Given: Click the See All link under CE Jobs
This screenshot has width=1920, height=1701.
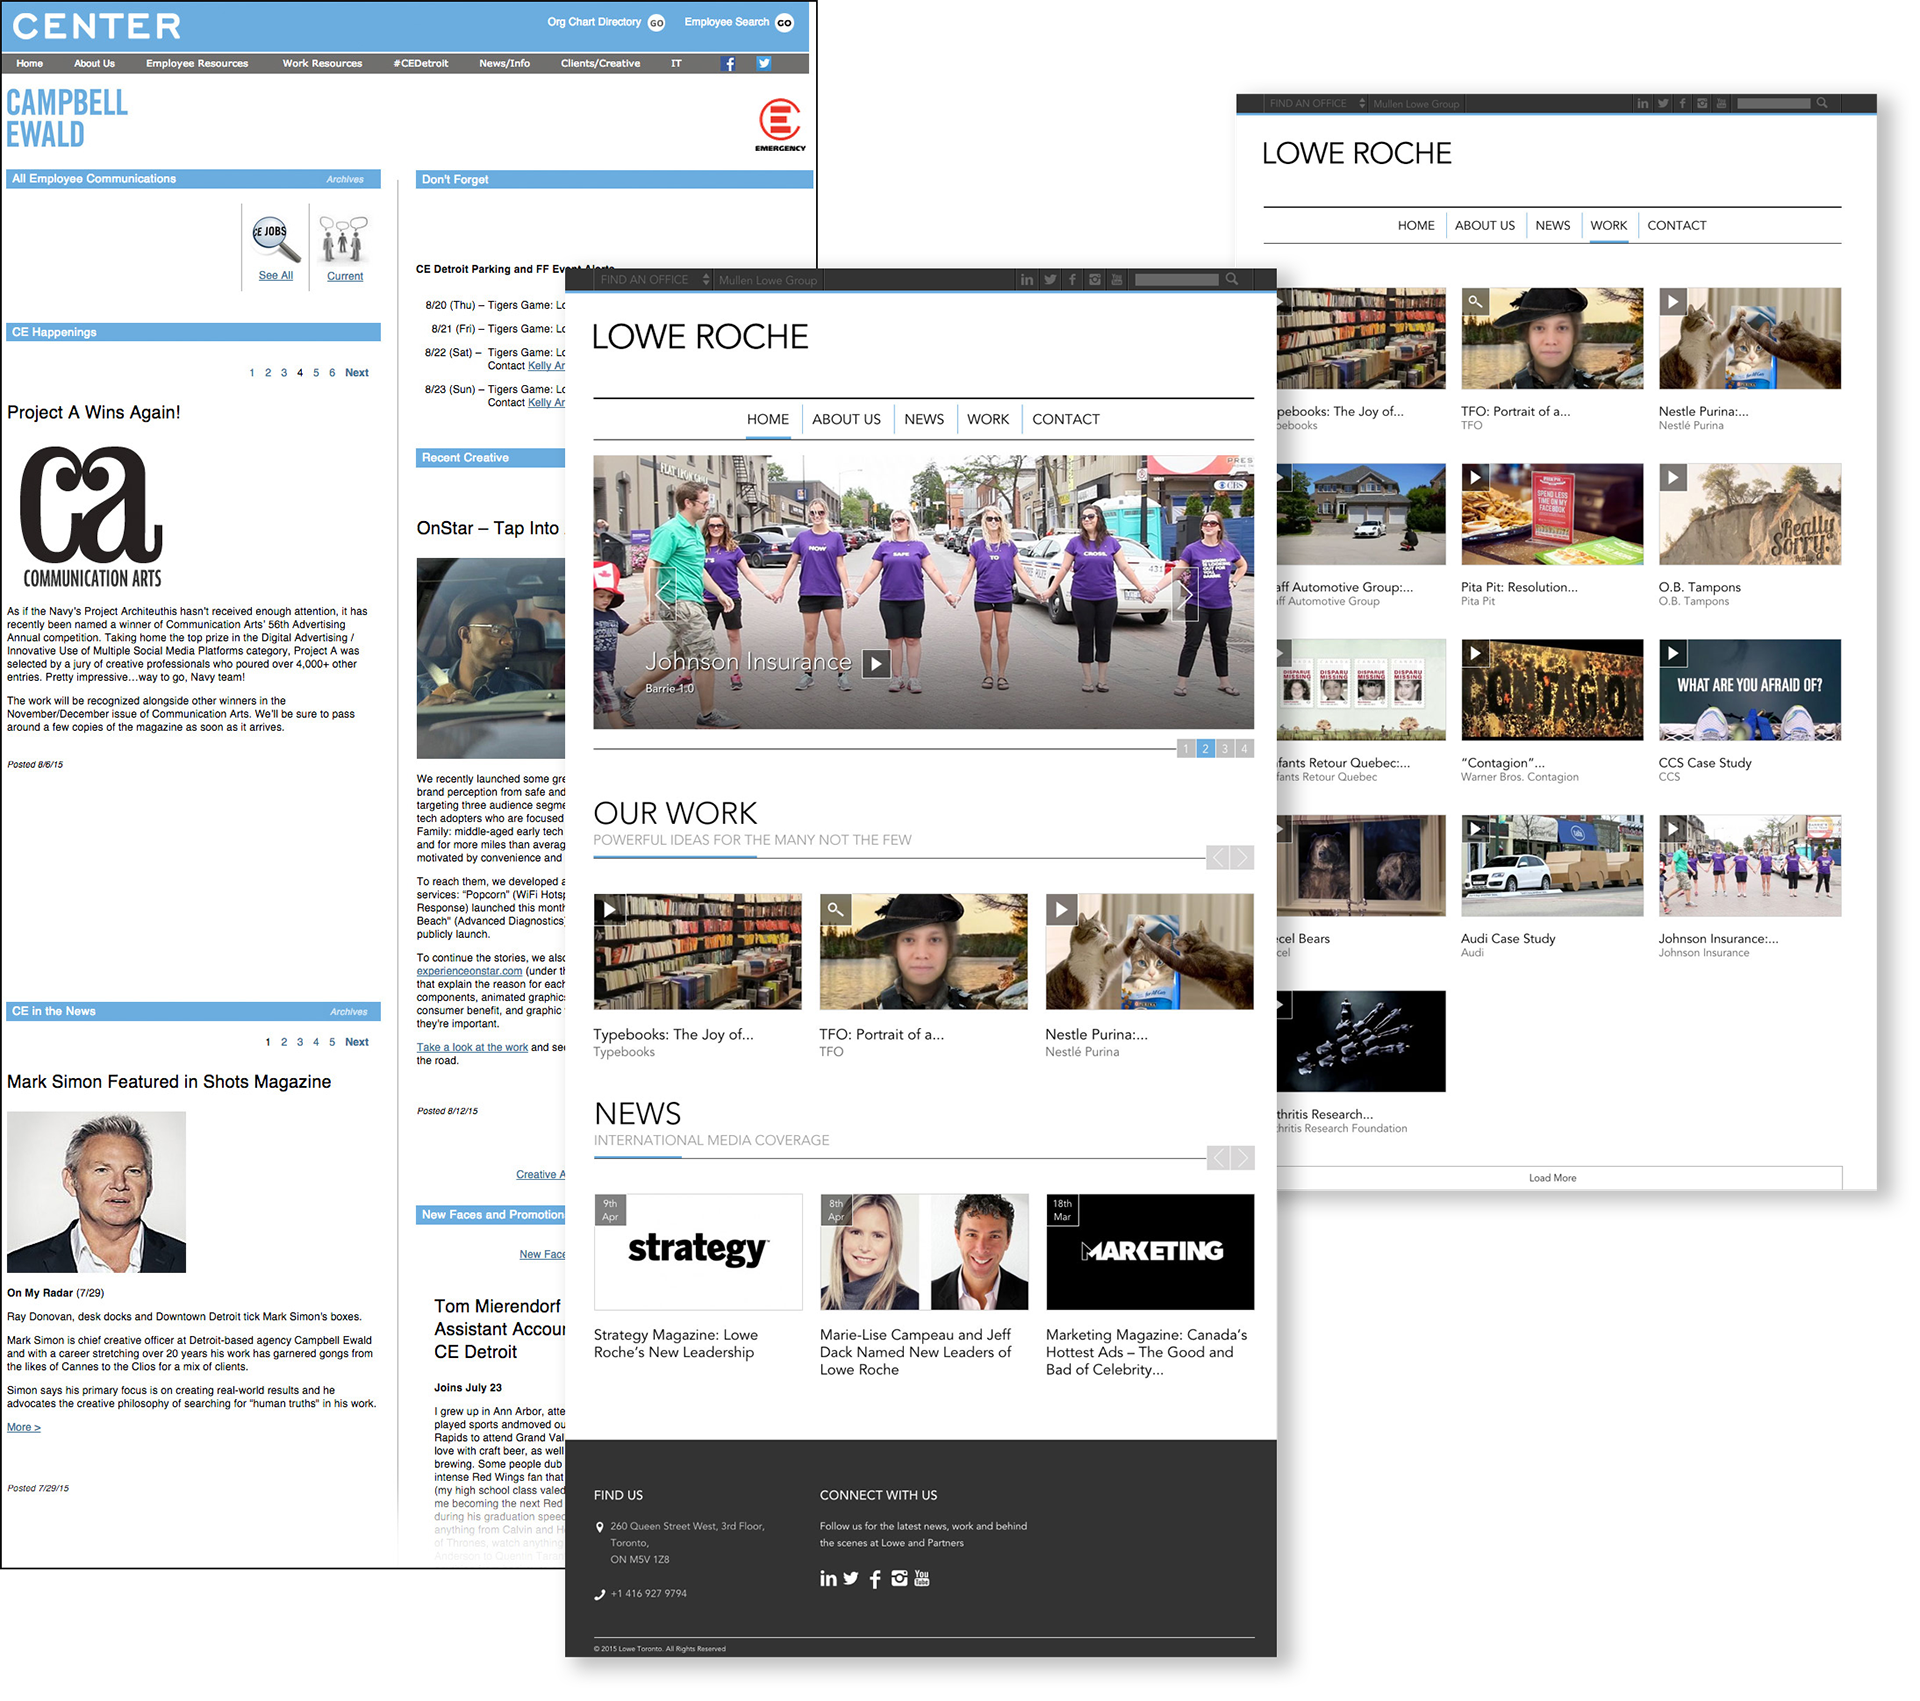Looking at the screenshot, I should click(x=276, y=276).
